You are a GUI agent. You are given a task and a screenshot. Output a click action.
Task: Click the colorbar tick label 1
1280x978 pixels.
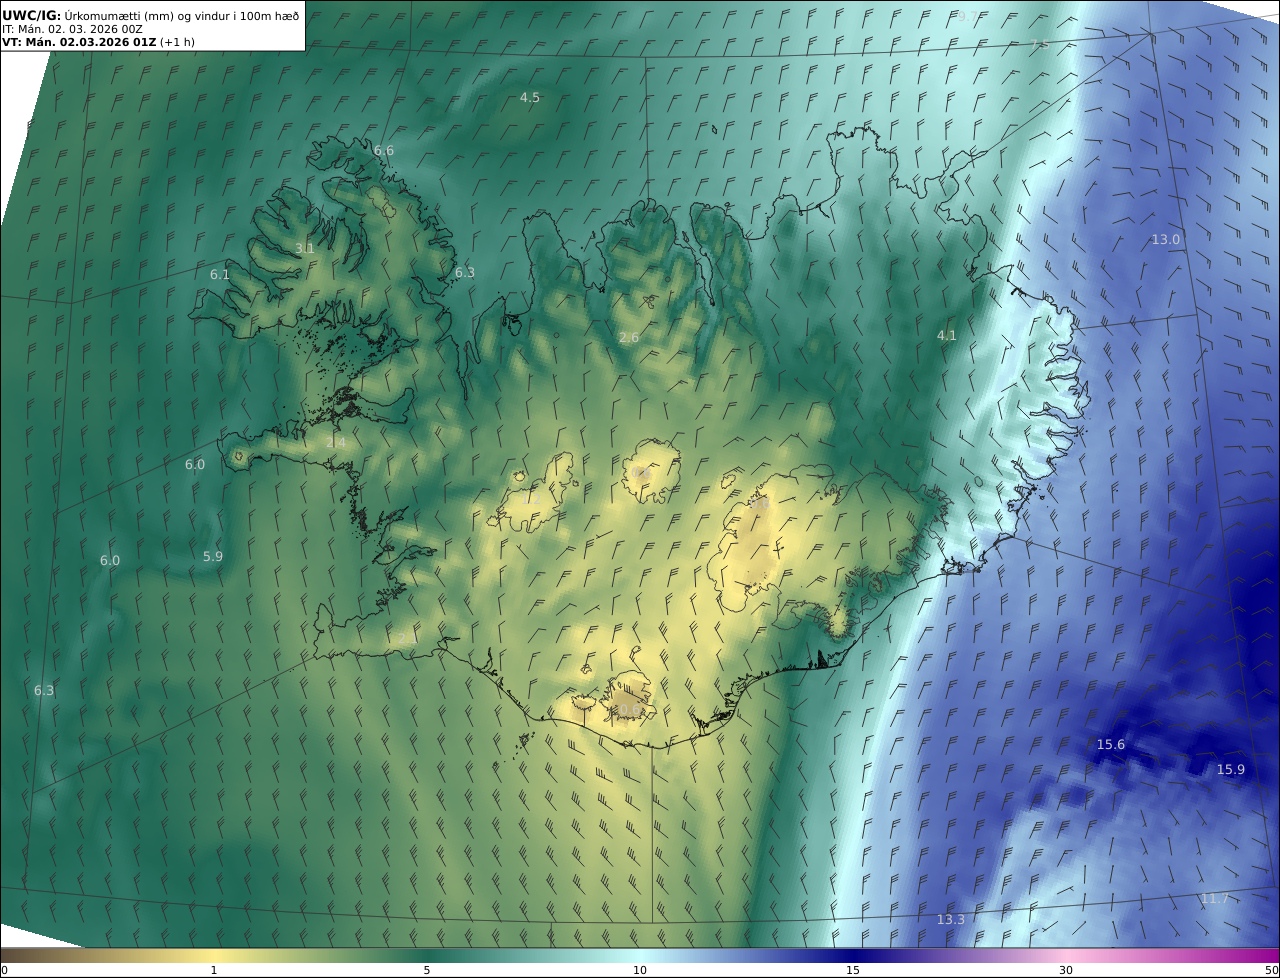pyautogui.click(x=214, y=970)
